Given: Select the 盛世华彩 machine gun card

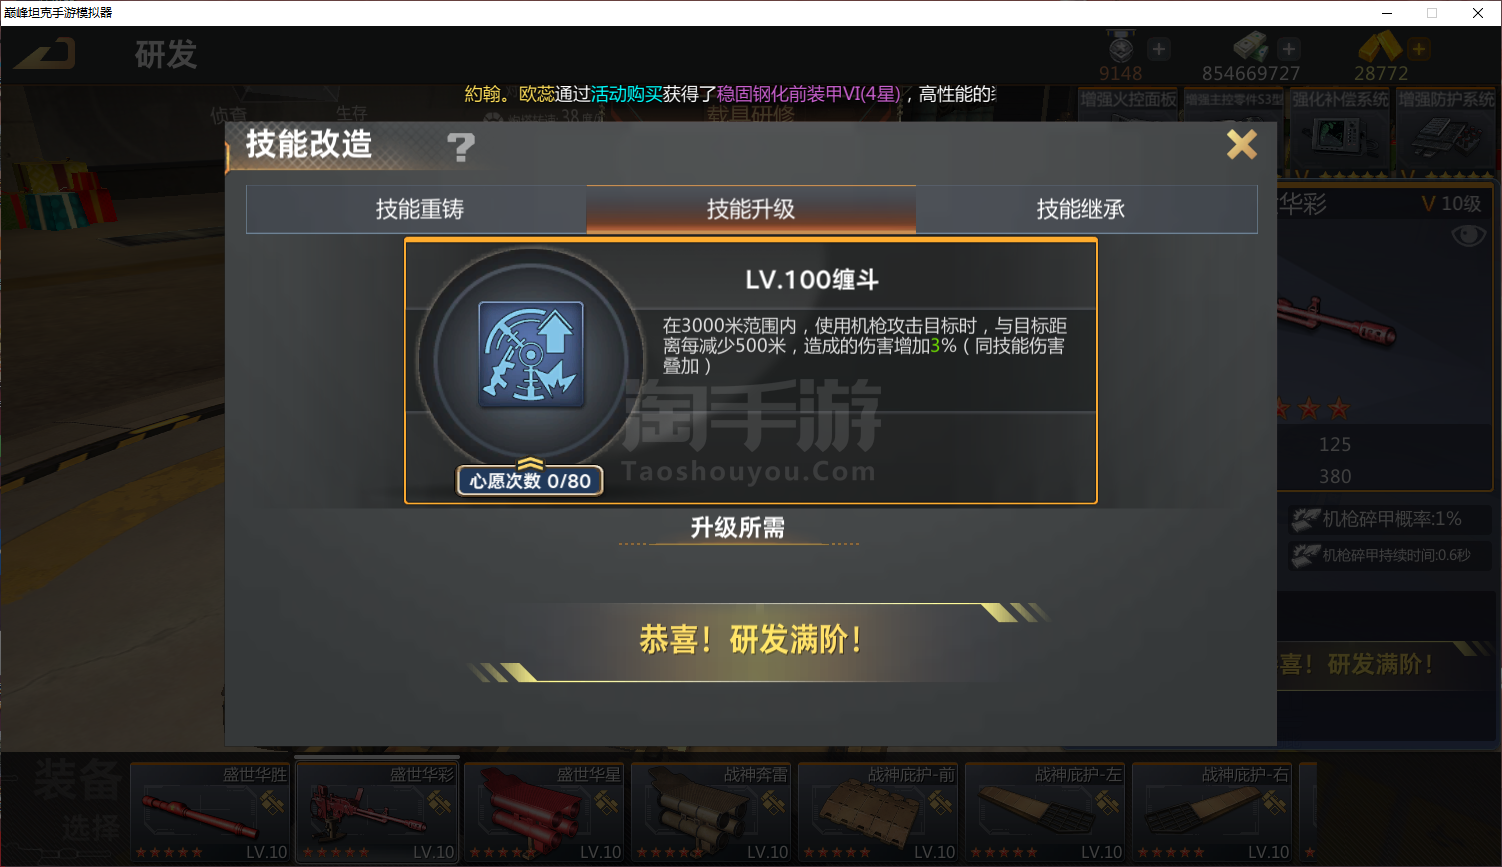Looking at the screenshot, I should click(378, 812).
